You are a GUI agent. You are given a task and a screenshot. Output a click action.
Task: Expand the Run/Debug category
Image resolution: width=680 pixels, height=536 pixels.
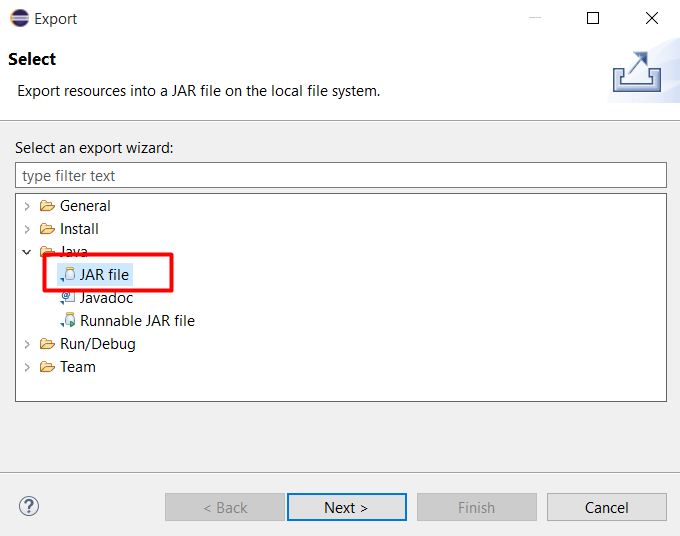(x=27, y=344)
